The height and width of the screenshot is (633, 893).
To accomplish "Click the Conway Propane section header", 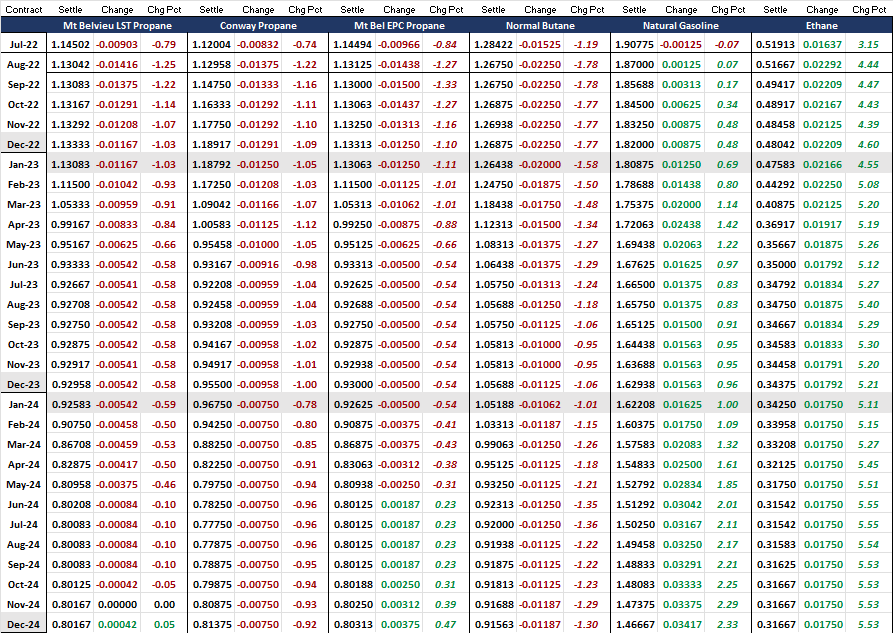I will (x=258, y=26).
